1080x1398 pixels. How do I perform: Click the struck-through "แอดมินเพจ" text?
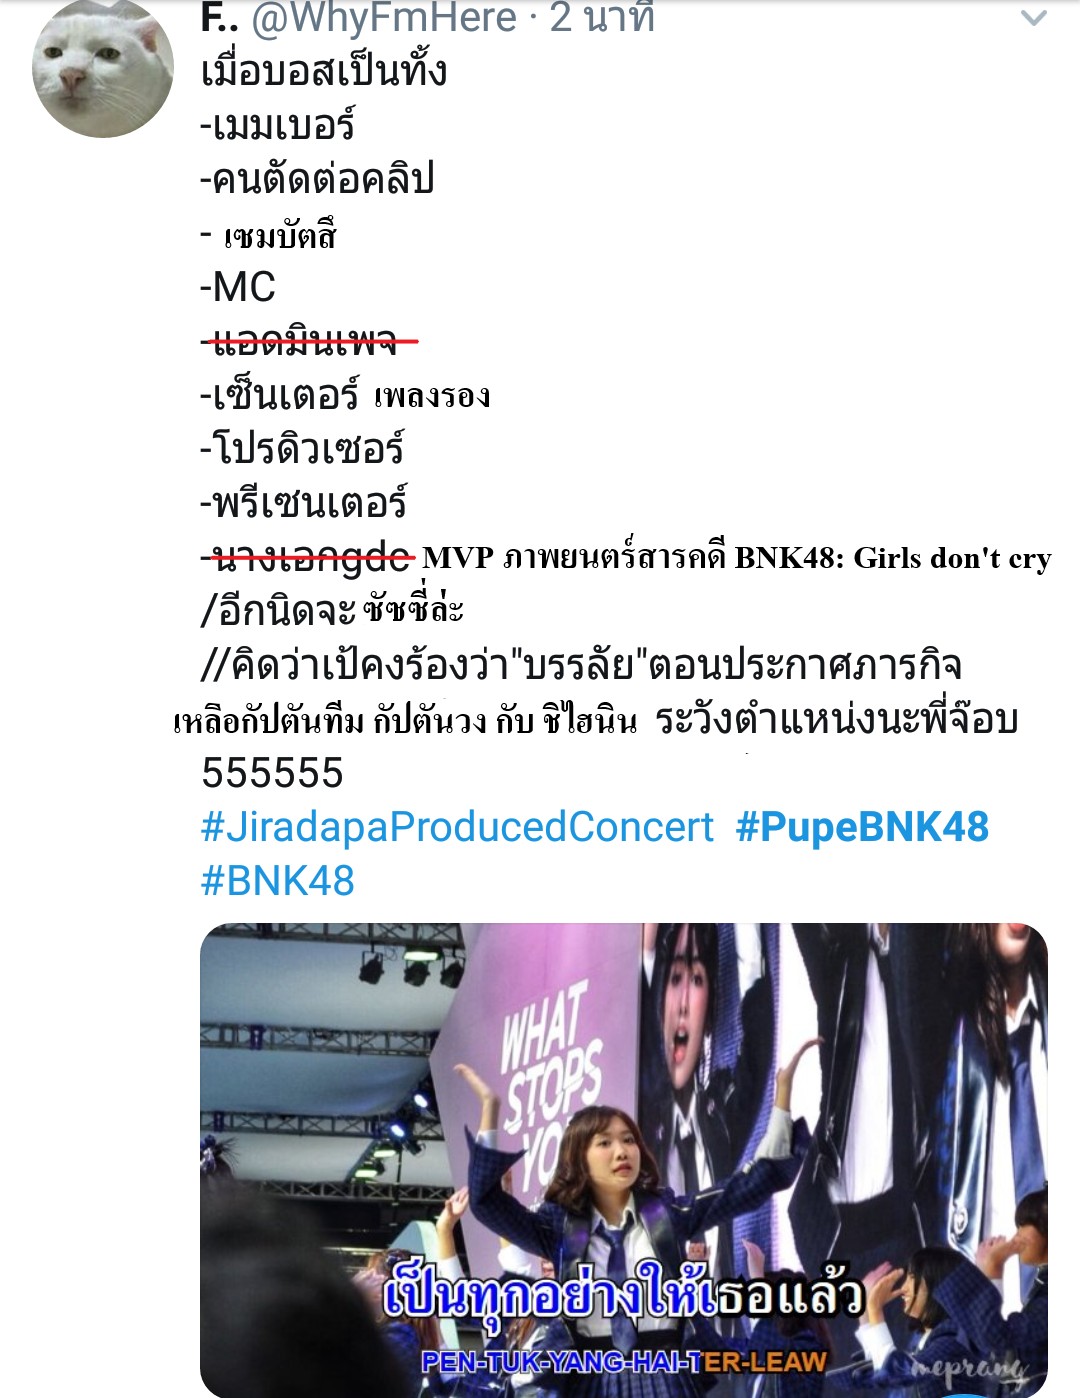[308, 342]
